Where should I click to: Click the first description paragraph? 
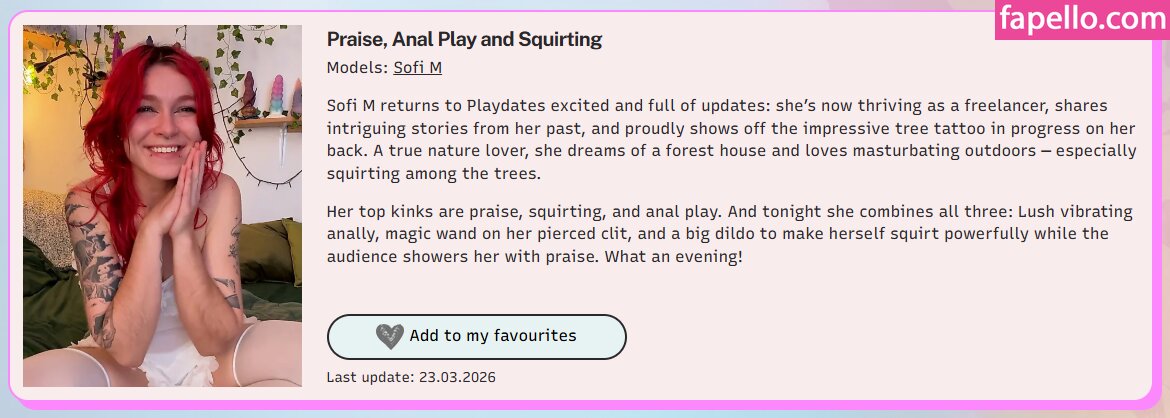[731, 139]
